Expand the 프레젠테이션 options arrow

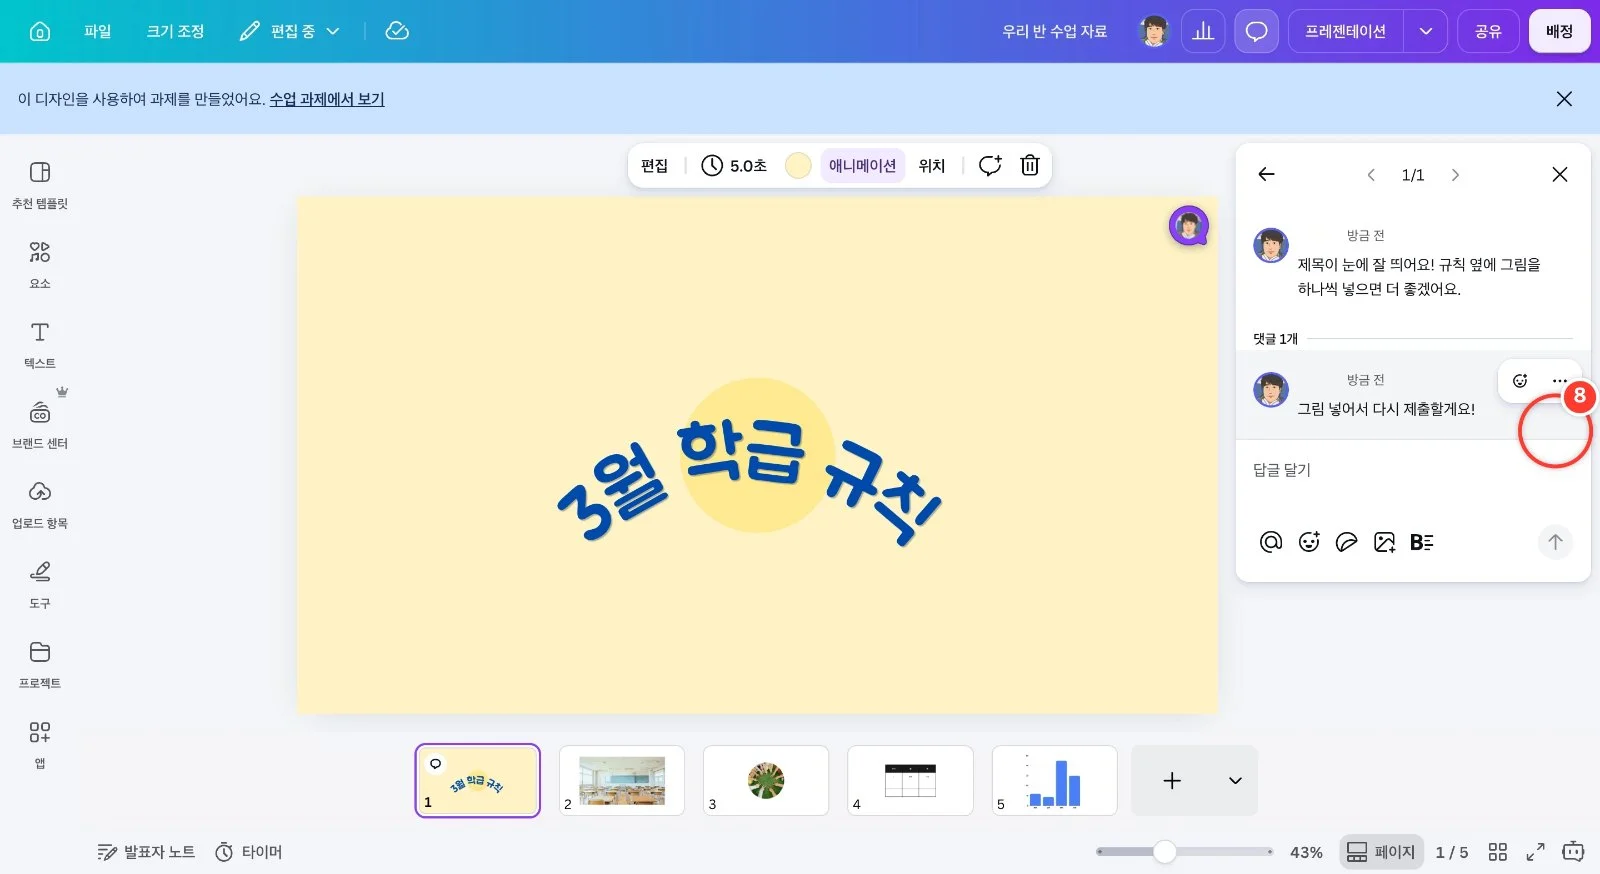pos(1425,31)
